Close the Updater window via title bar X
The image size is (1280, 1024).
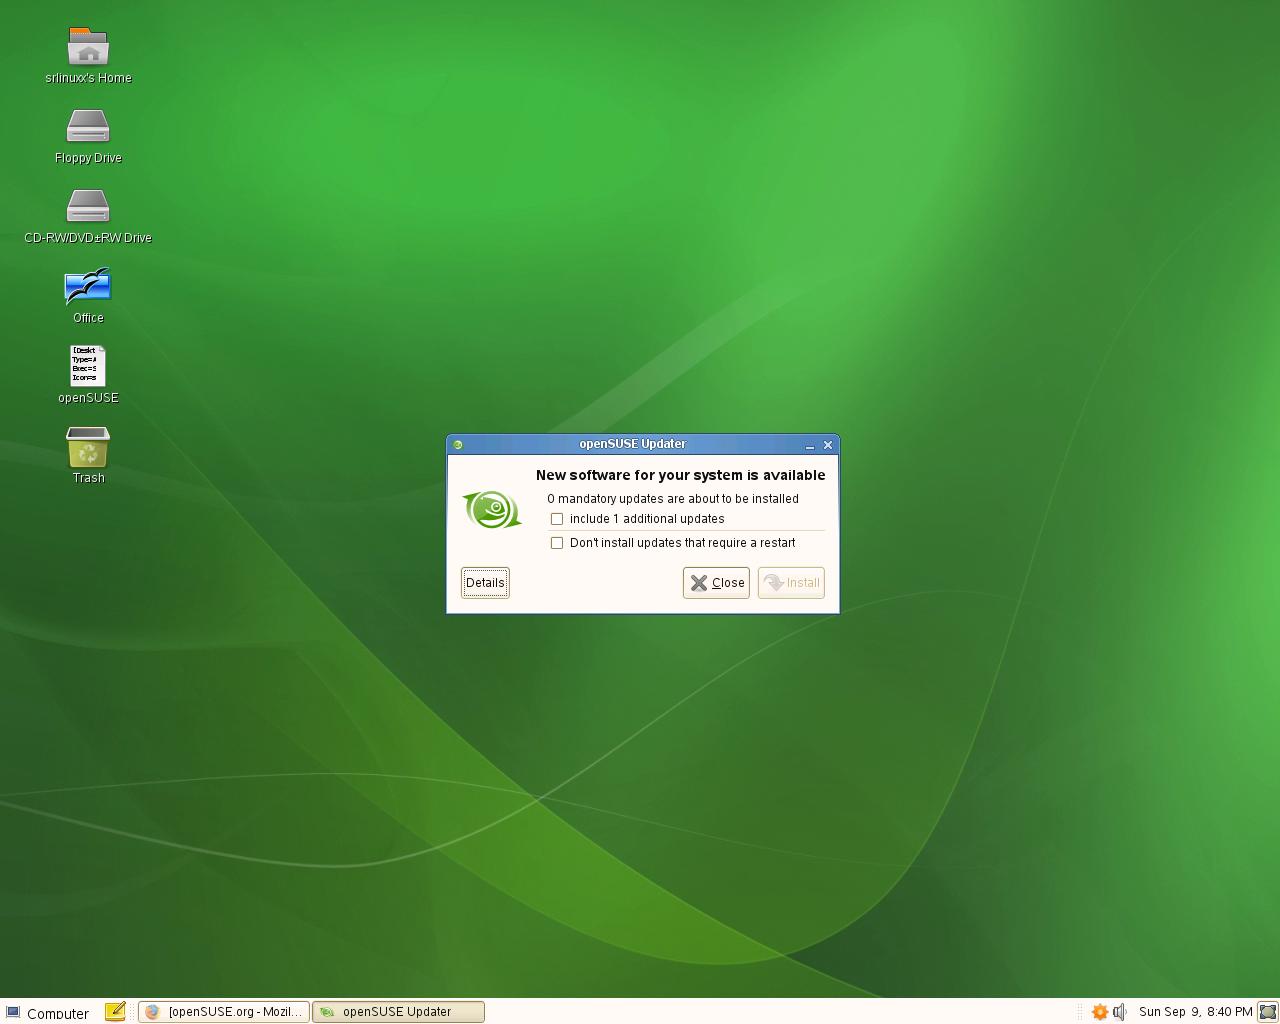[828, 445]
